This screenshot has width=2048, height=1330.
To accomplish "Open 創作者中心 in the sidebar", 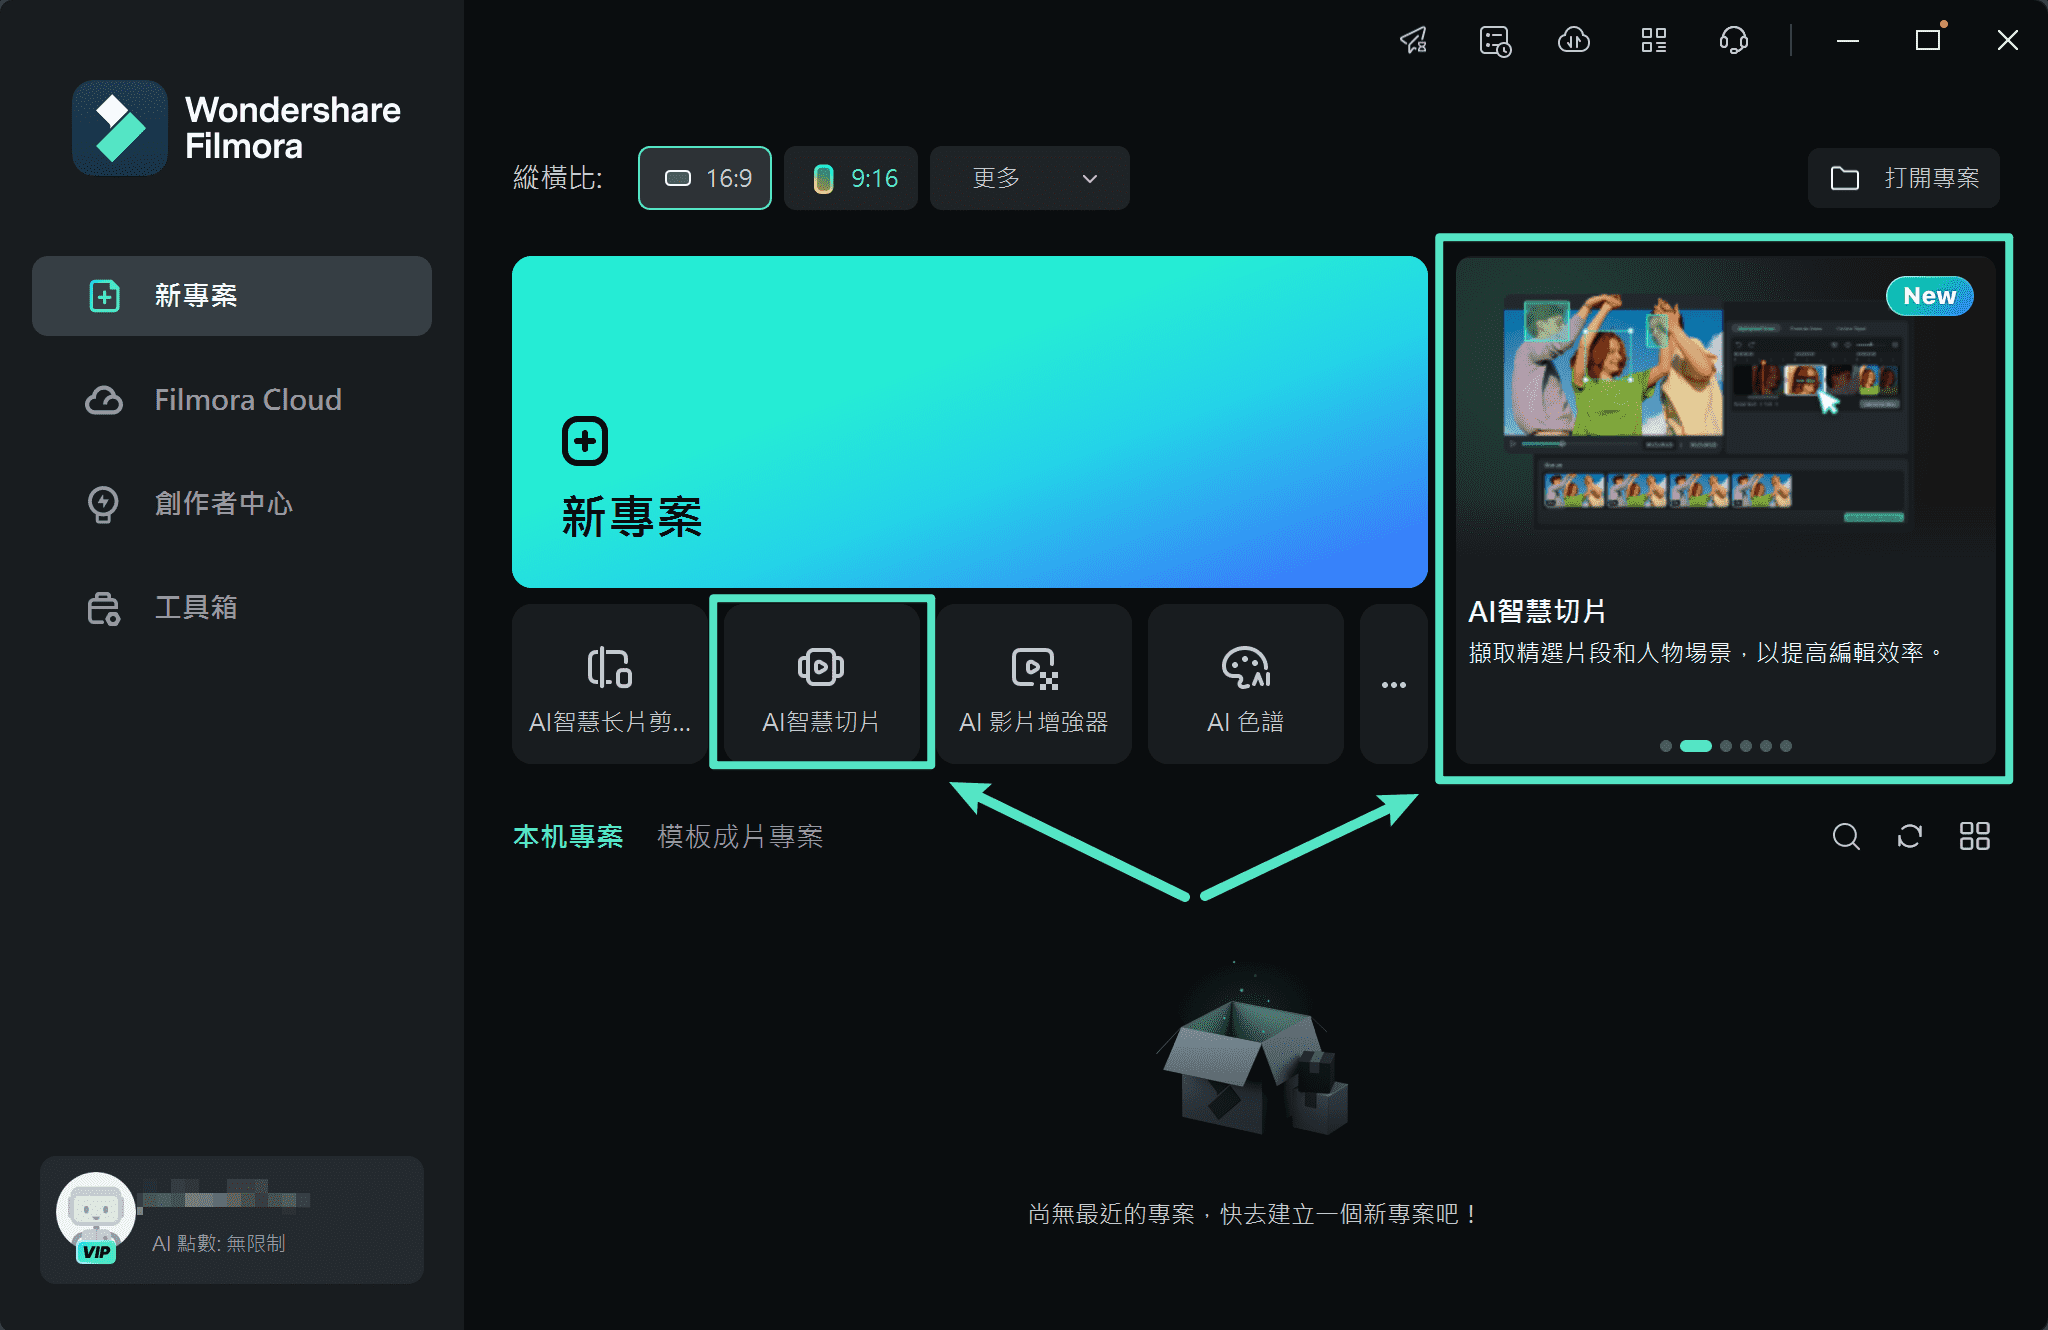I will [x=232, y=504].
